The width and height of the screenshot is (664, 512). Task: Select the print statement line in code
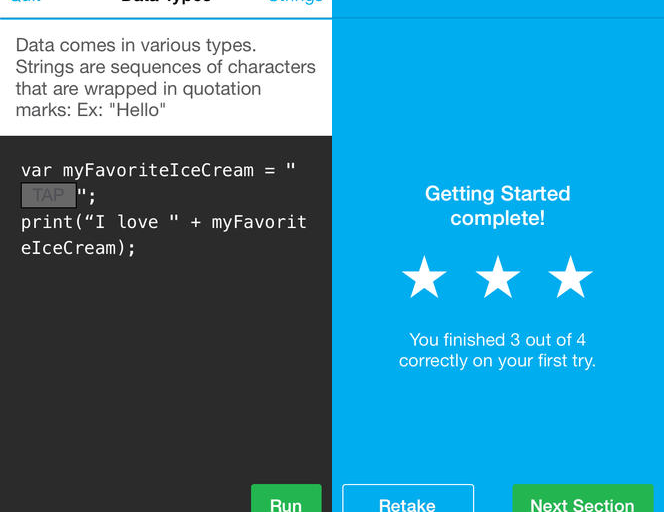click(x=163, y=222)
